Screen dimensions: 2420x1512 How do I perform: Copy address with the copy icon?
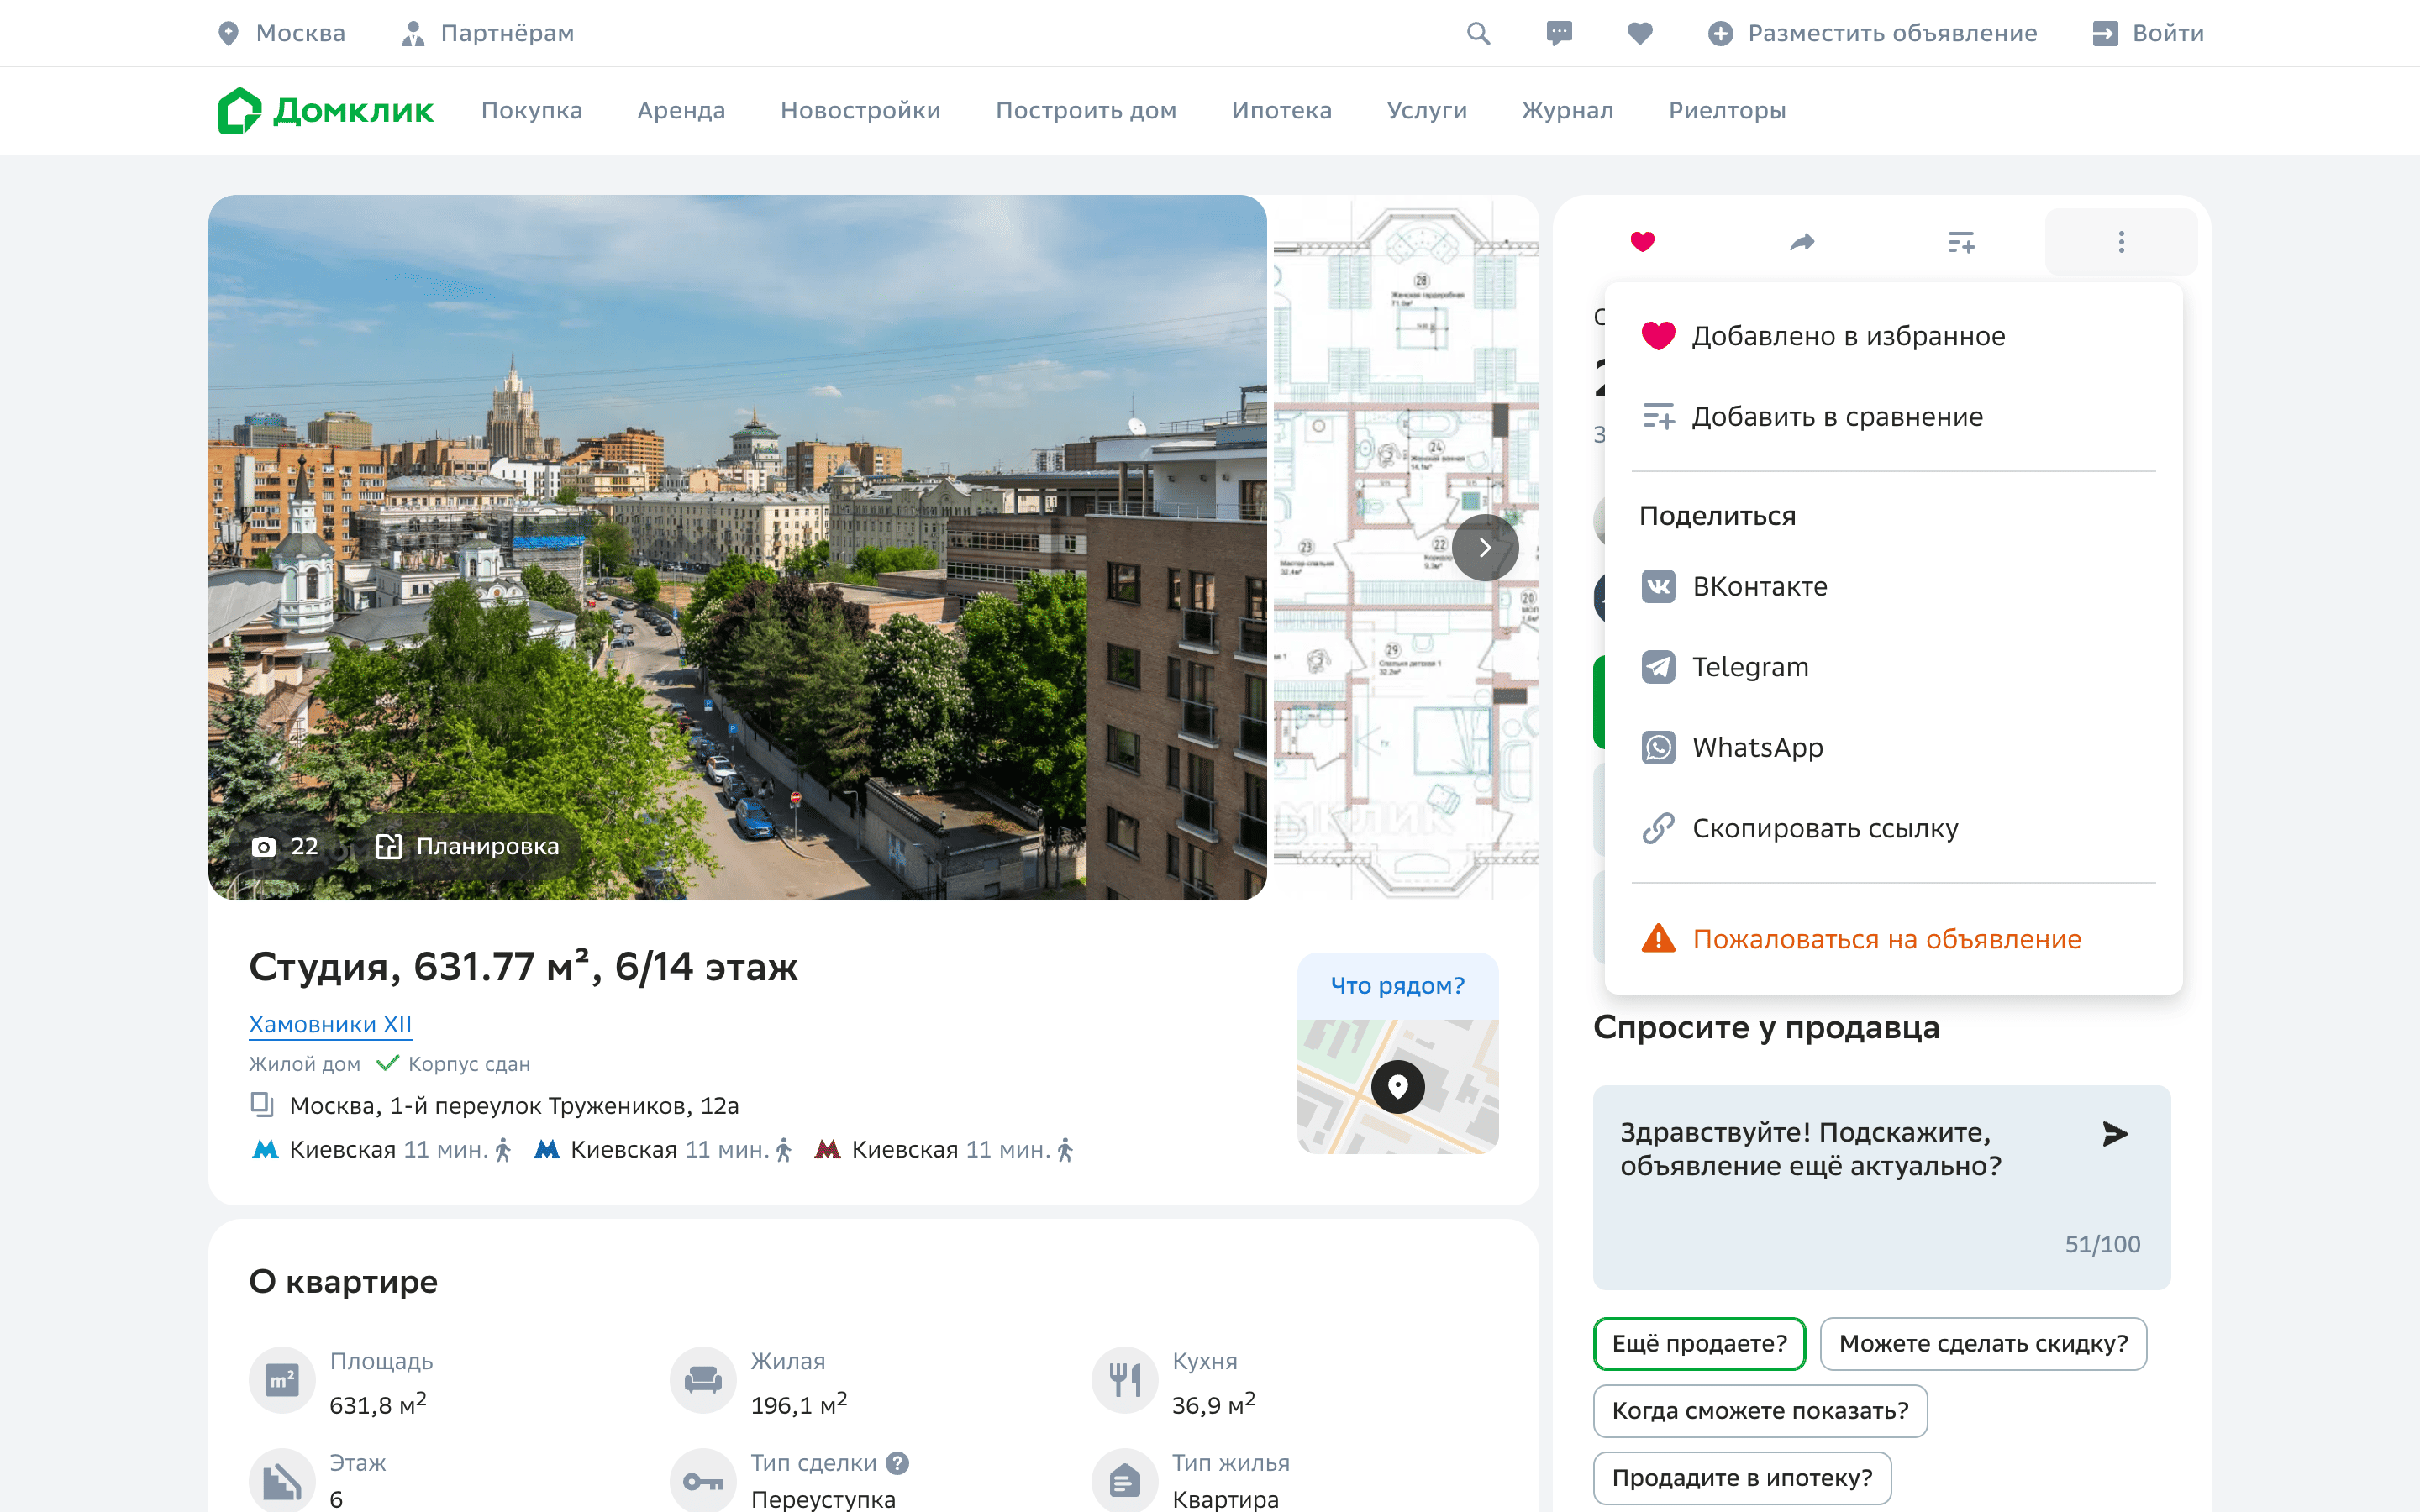(x=261, y=1104)
